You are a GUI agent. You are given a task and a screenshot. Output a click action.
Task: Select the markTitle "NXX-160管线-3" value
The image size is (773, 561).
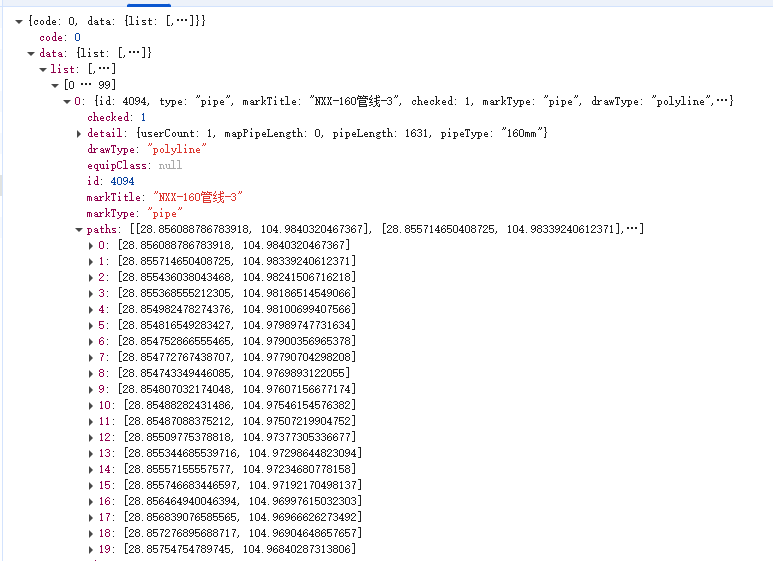tap(198, 197)
